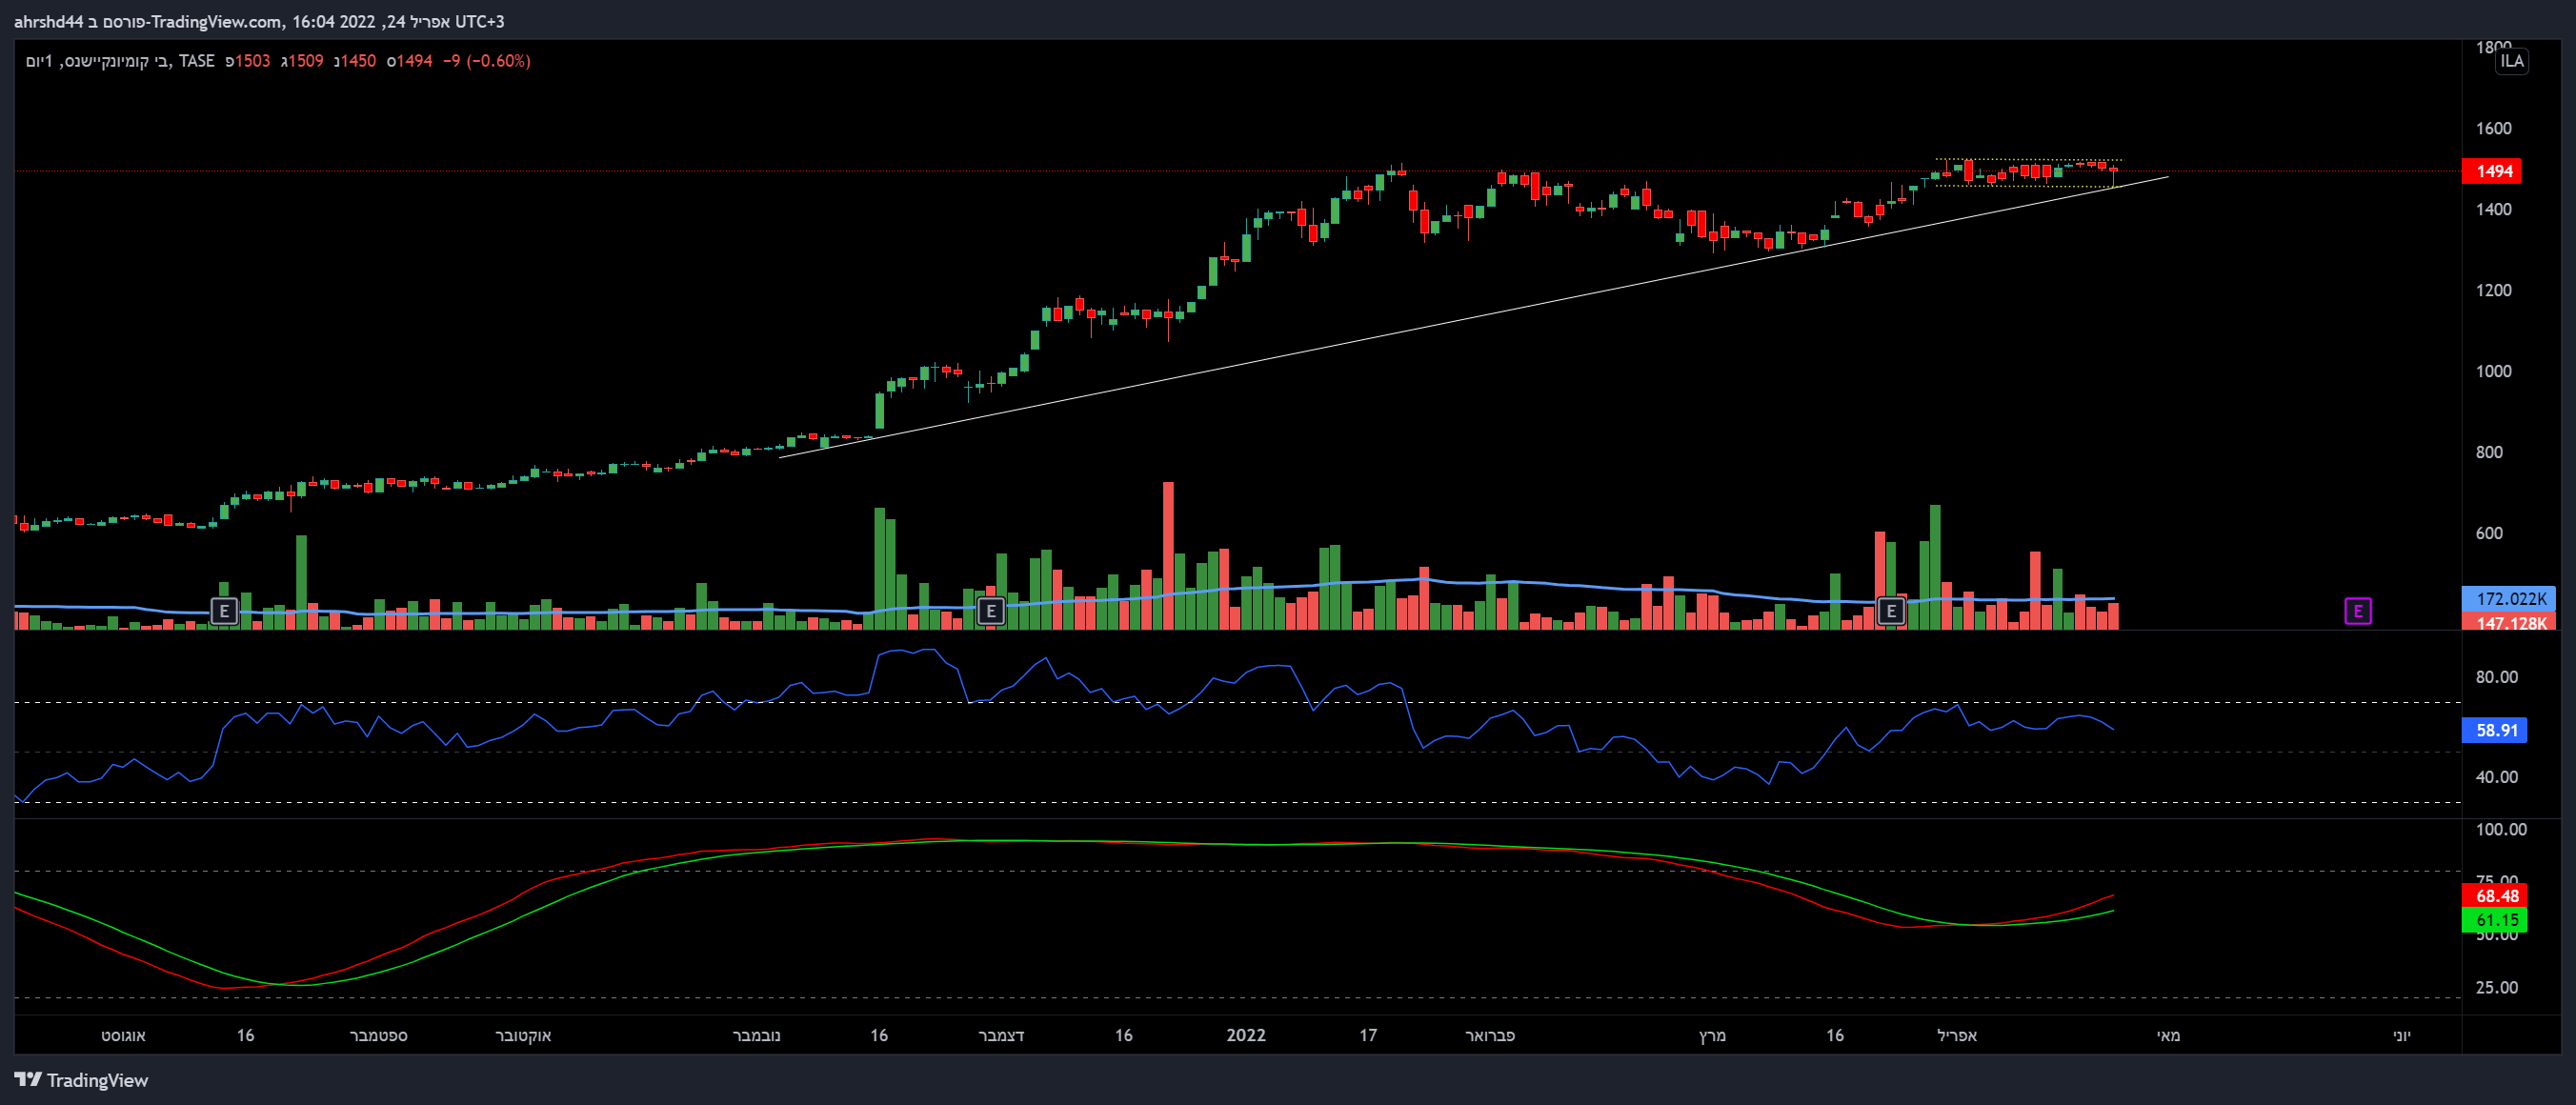Click the TradingView logo at bottom left
2576x1105 pixels.
point(82,1080)
